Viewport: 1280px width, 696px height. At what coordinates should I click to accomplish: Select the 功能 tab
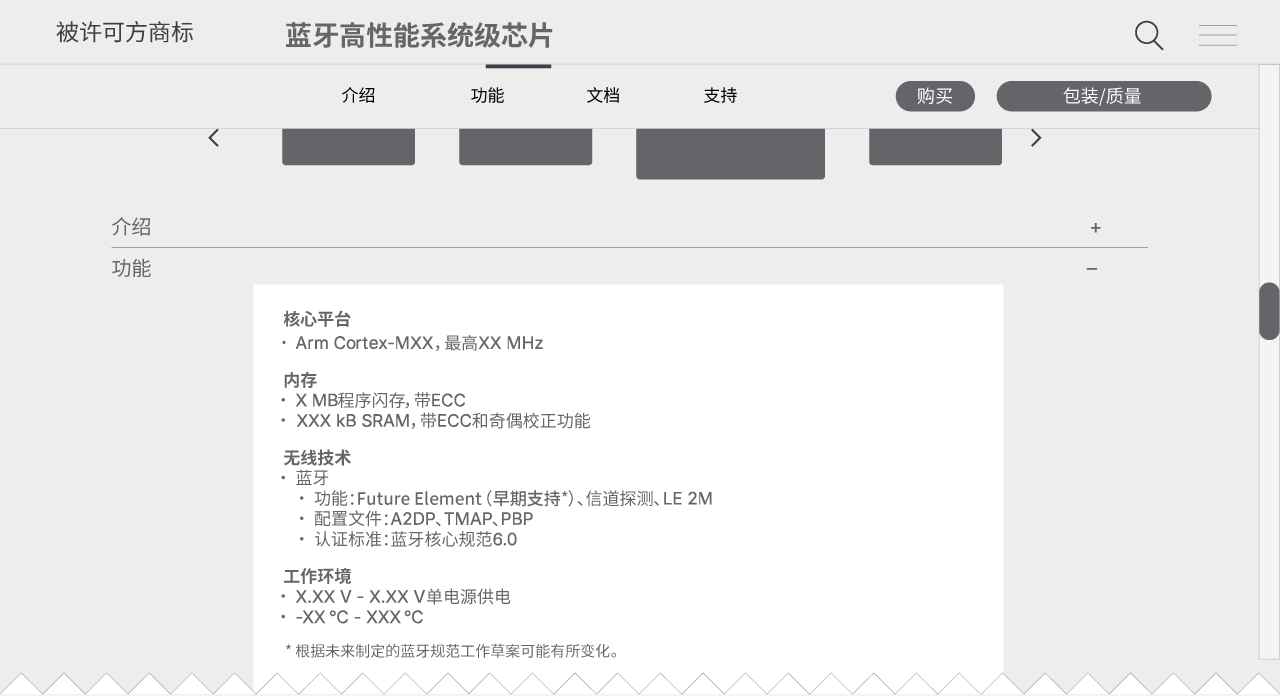(x=487, y=96)
